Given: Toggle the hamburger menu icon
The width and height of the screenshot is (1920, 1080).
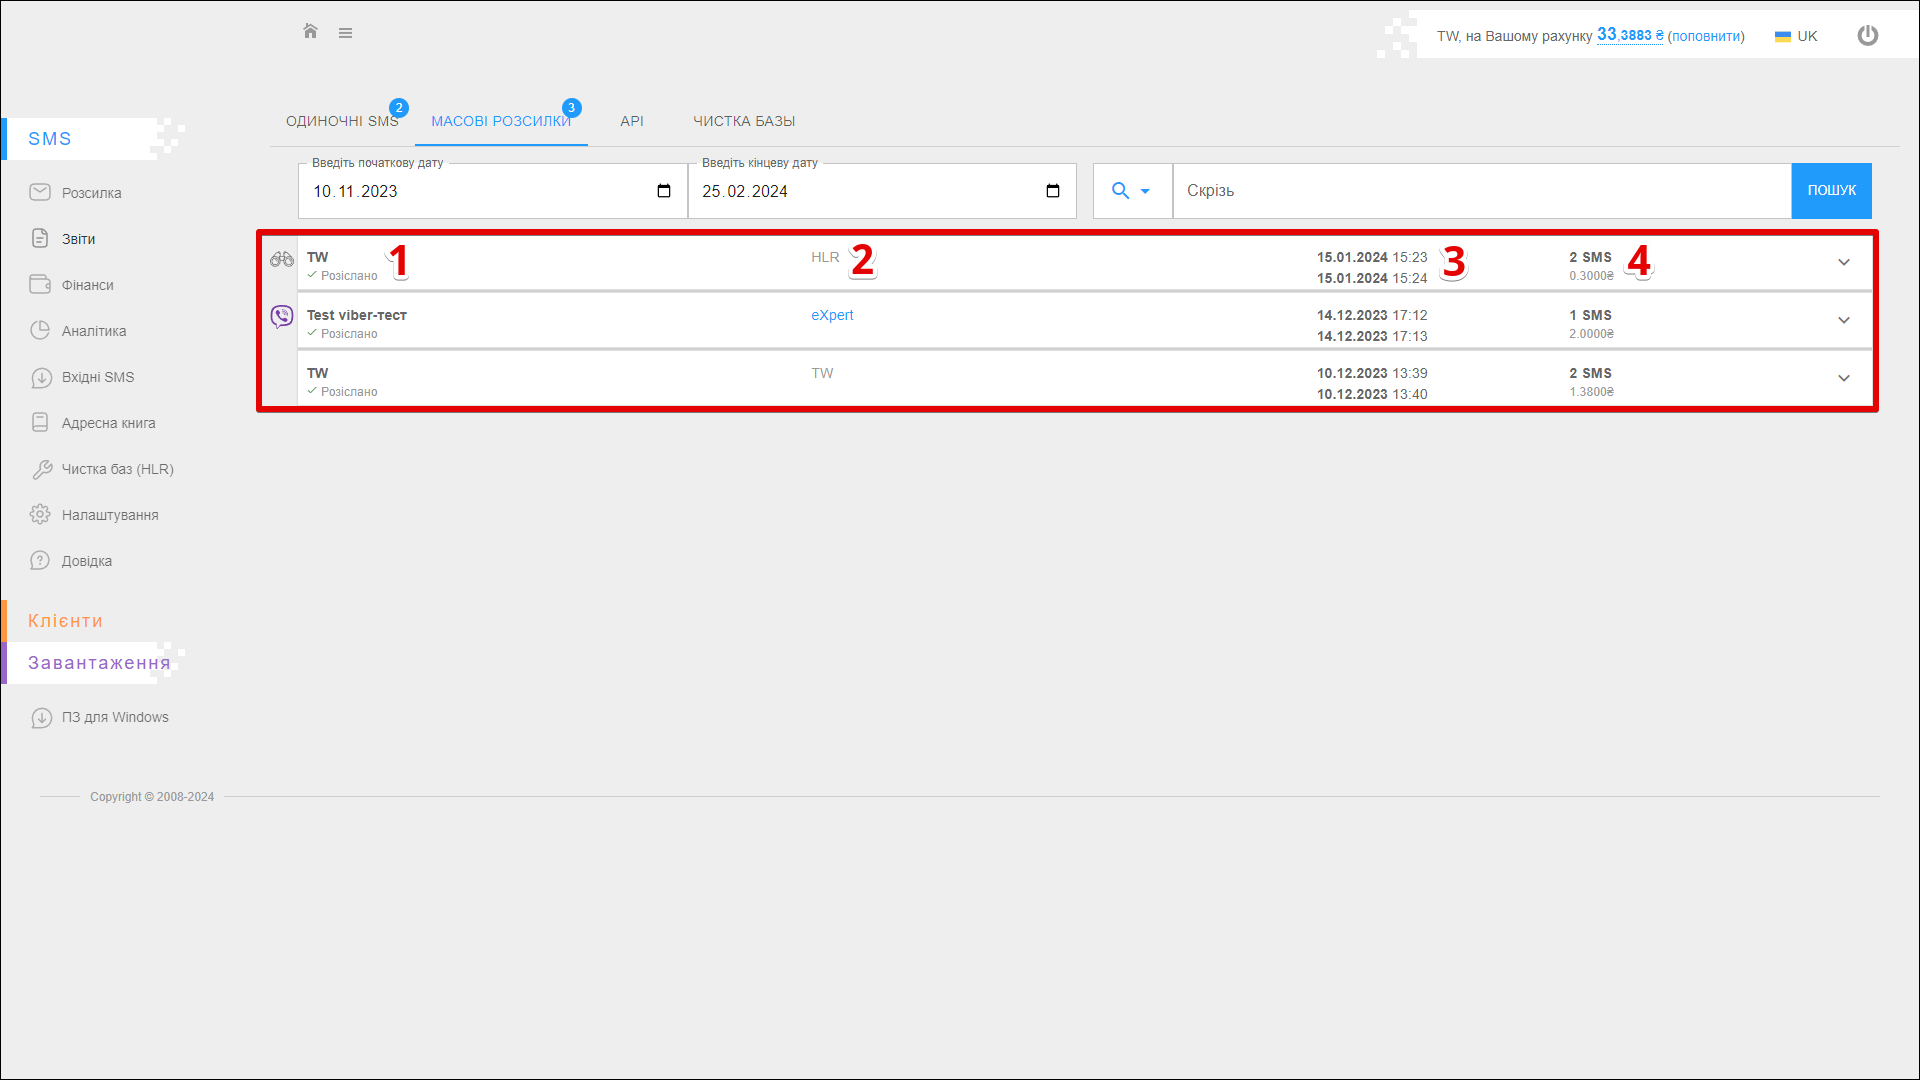Looking at the screenshot, I should [x=345, y=33].
